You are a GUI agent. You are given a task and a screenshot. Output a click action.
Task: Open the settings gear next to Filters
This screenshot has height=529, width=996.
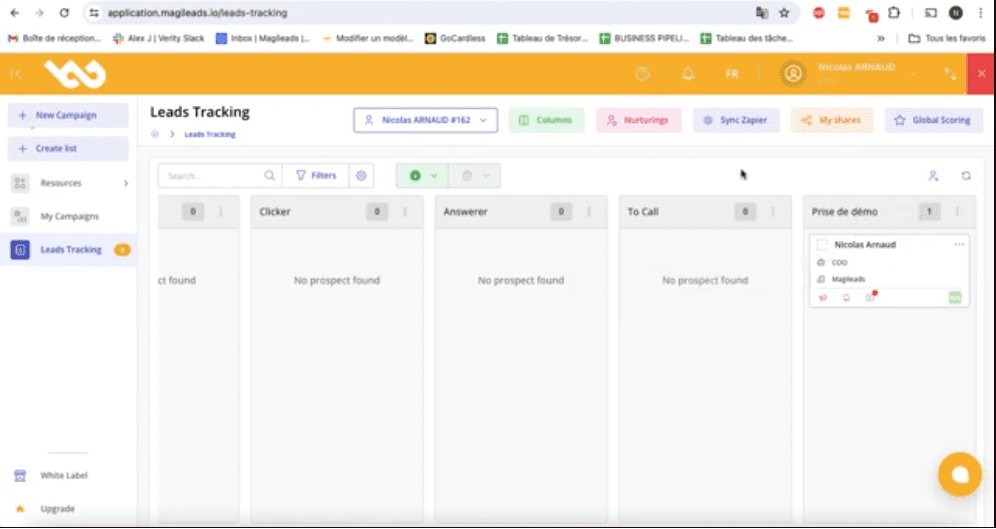(362, 176)
